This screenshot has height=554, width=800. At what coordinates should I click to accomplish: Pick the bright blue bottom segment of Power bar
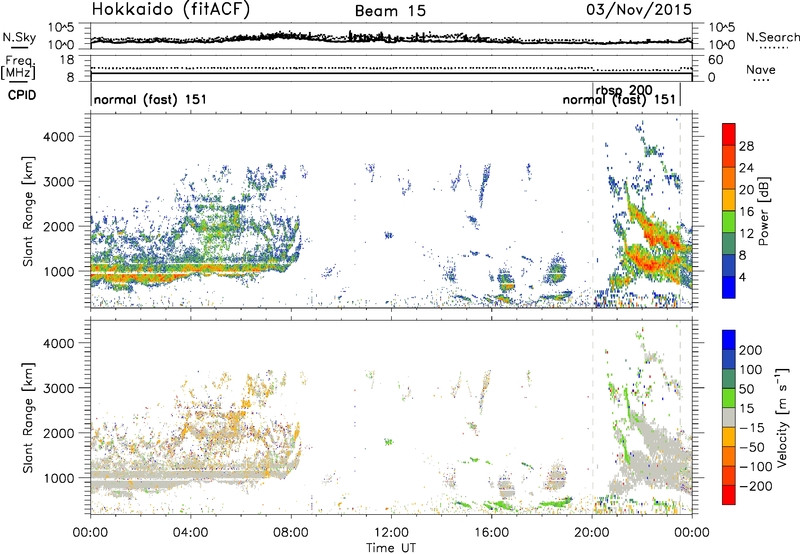point(729,287)
